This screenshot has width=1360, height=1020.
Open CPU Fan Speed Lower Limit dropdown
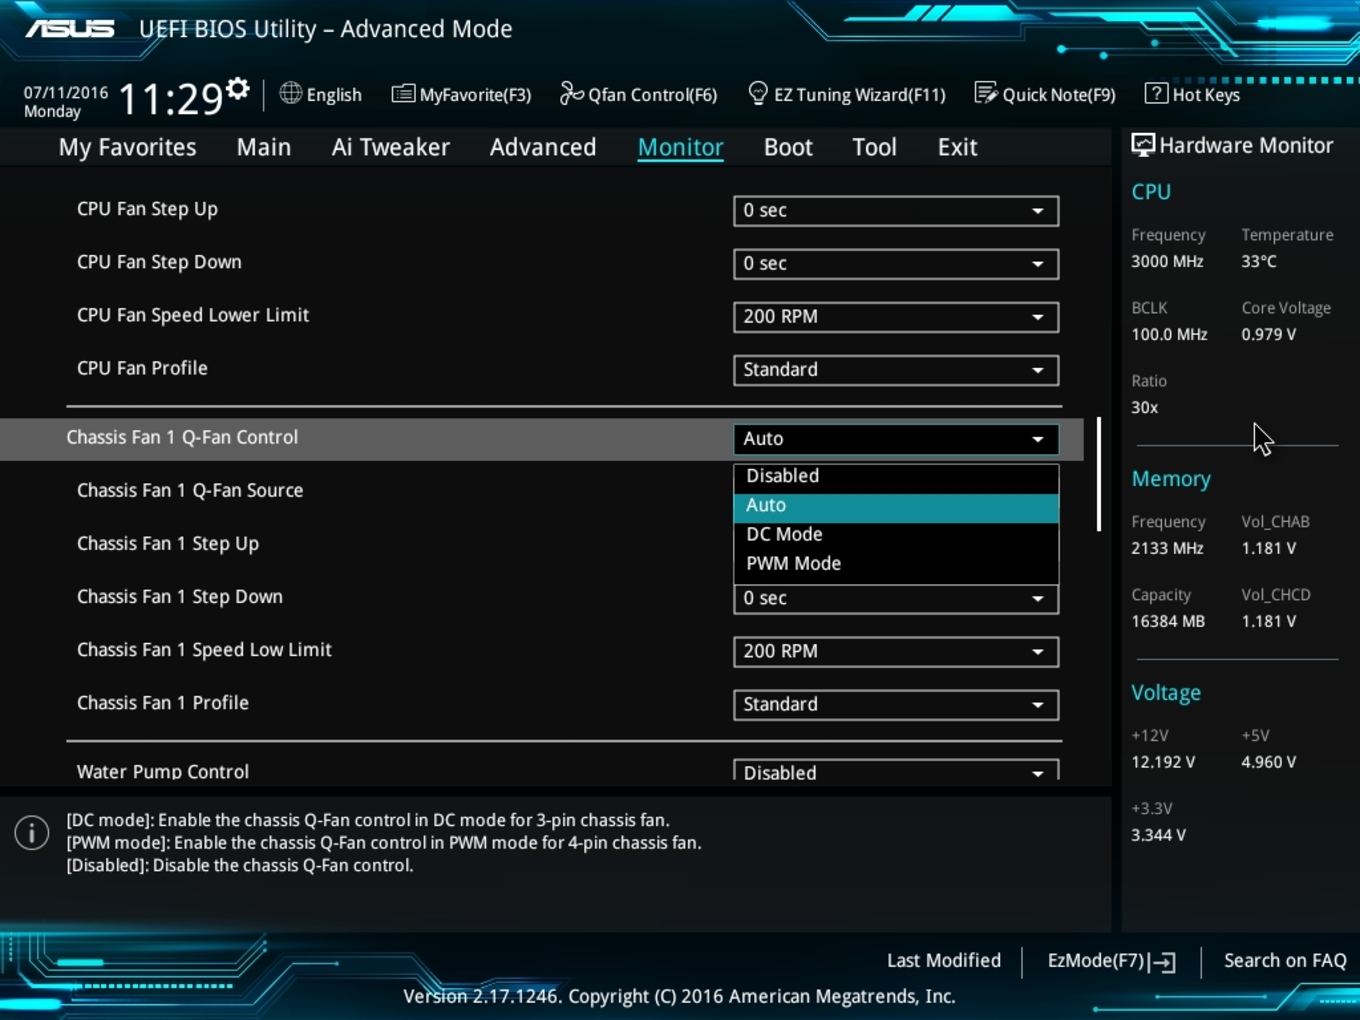[x=896, y=317]
